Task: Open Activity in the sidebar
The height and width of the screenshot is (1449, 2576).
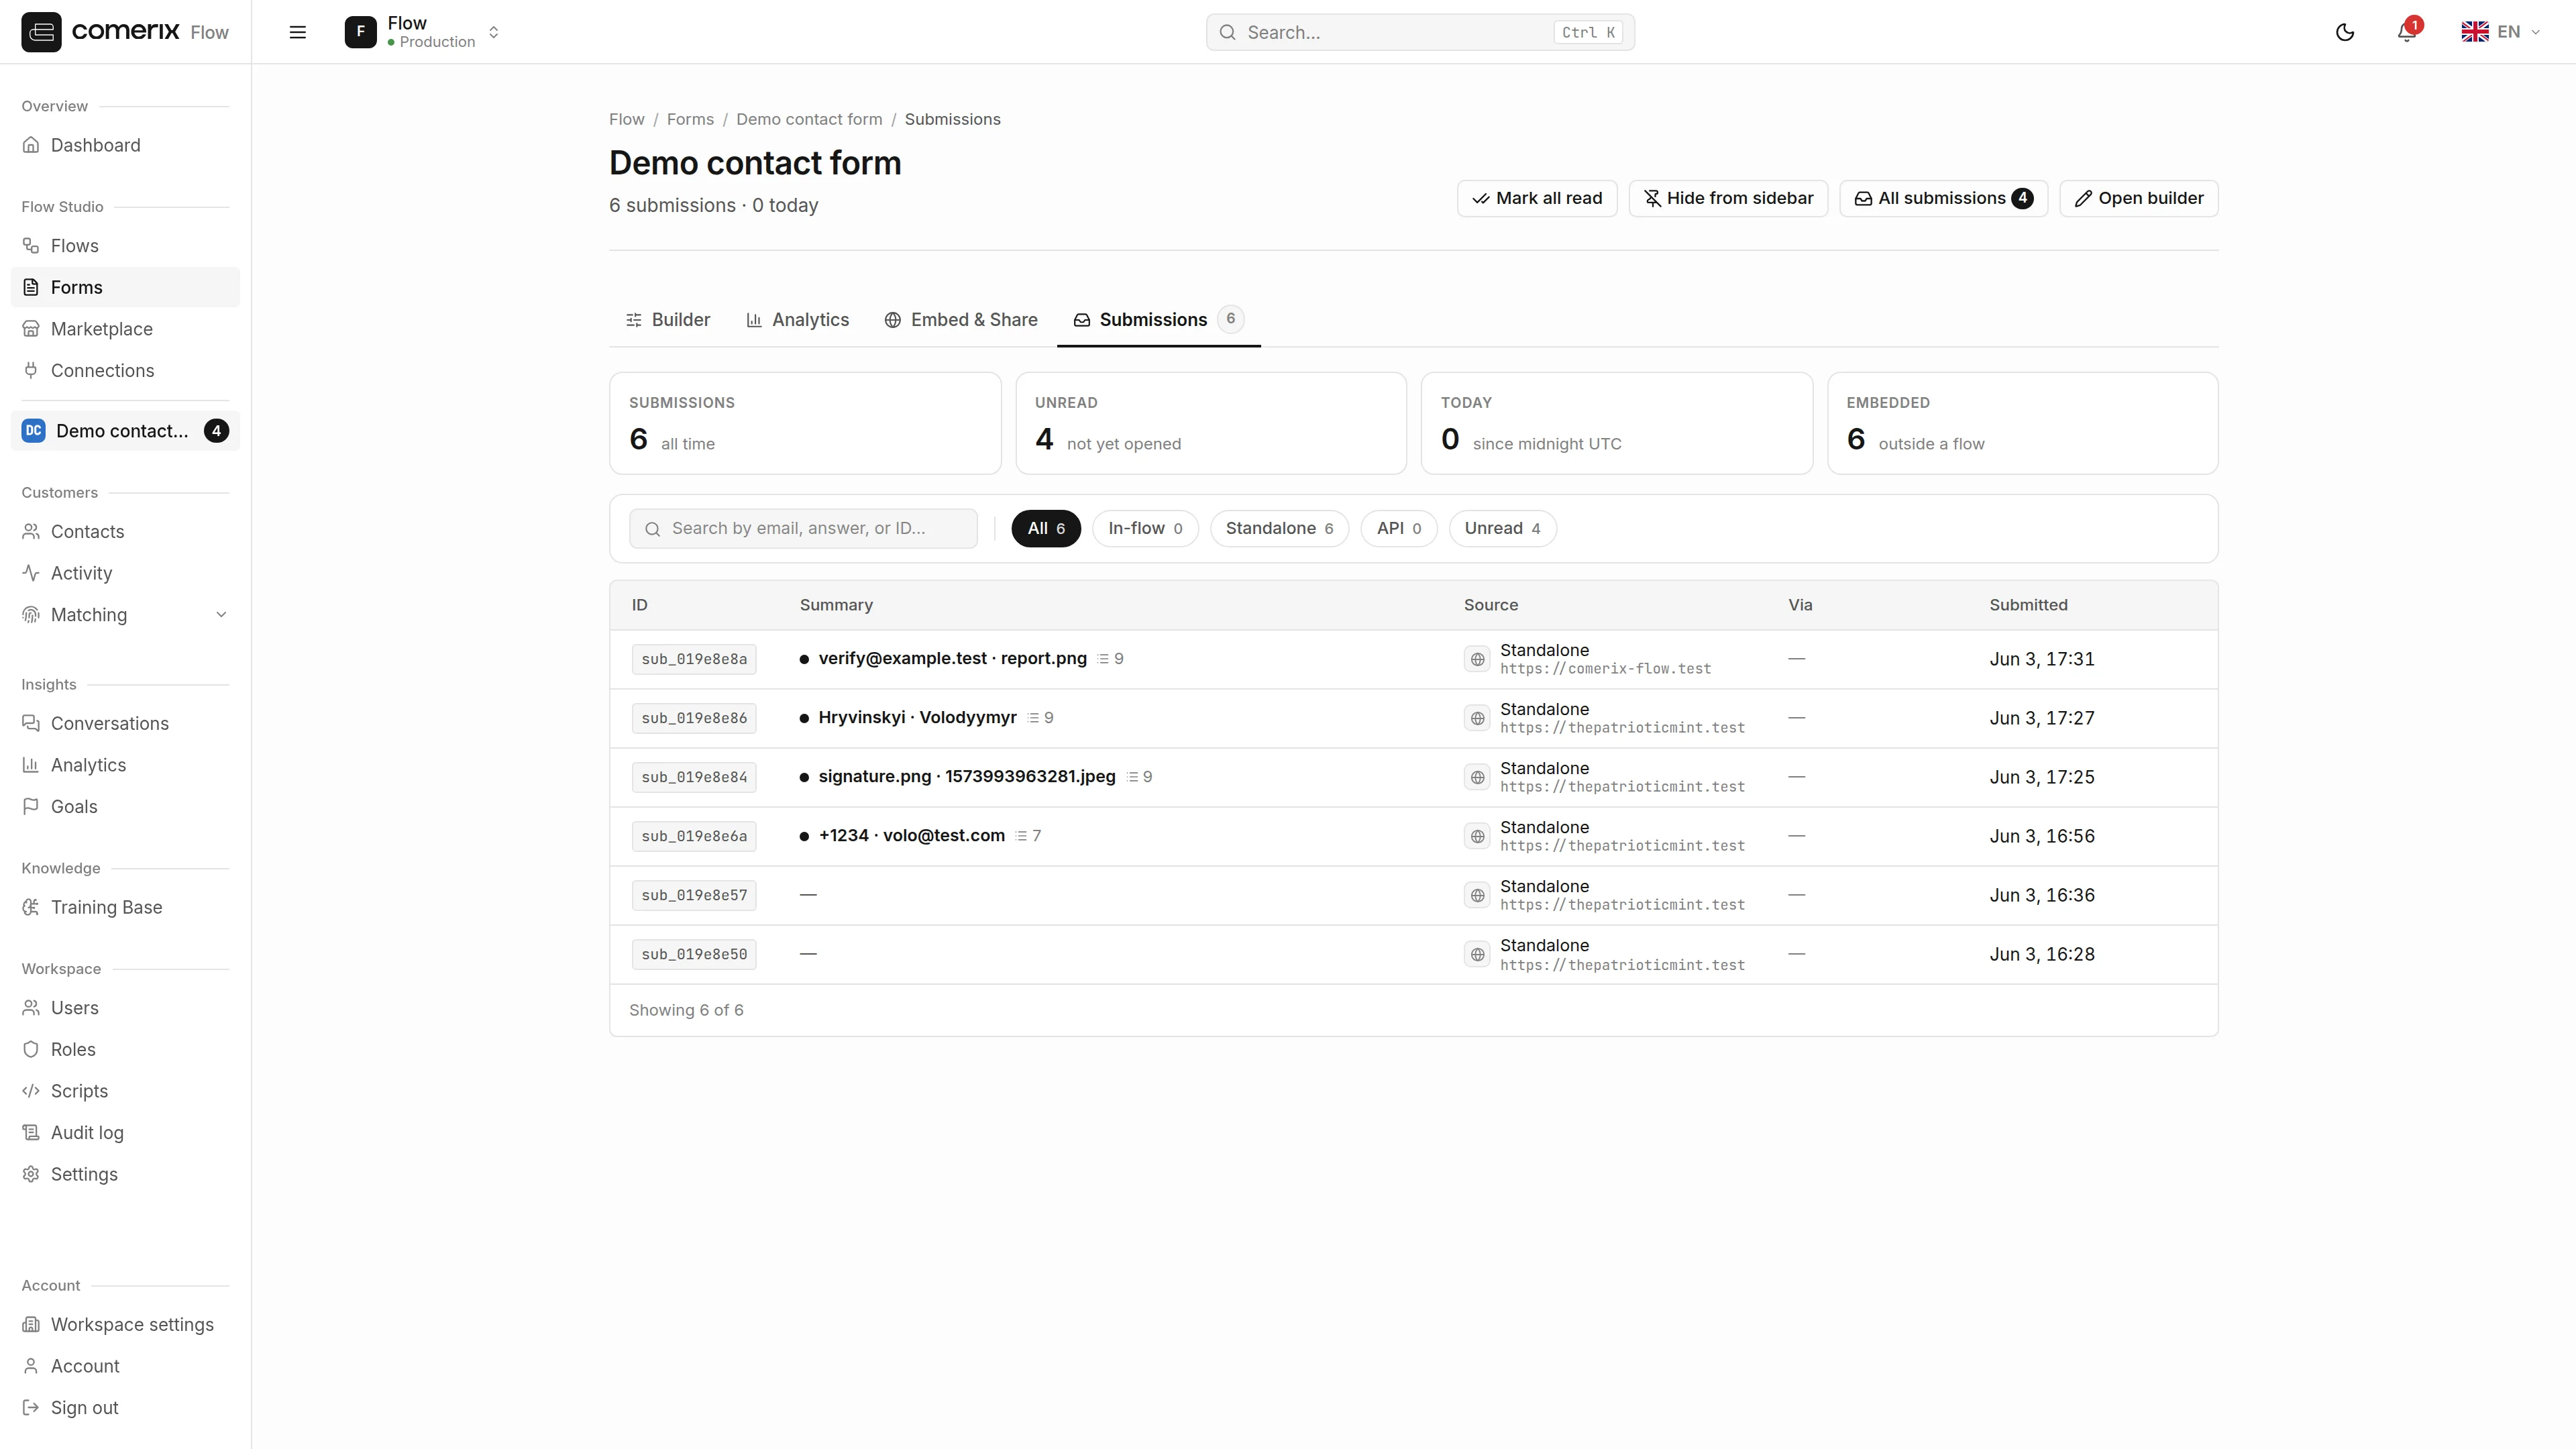Action: click(x=125, y=574)
